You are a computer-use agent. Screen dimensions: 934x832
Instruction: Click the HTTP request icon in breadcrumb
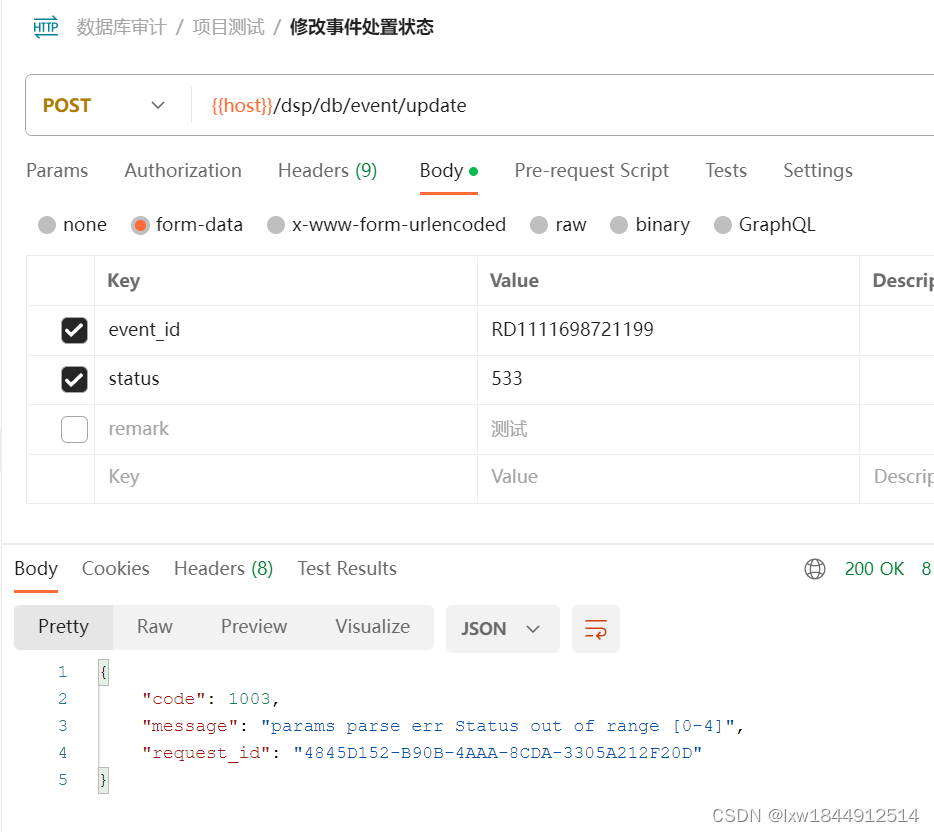45,27
